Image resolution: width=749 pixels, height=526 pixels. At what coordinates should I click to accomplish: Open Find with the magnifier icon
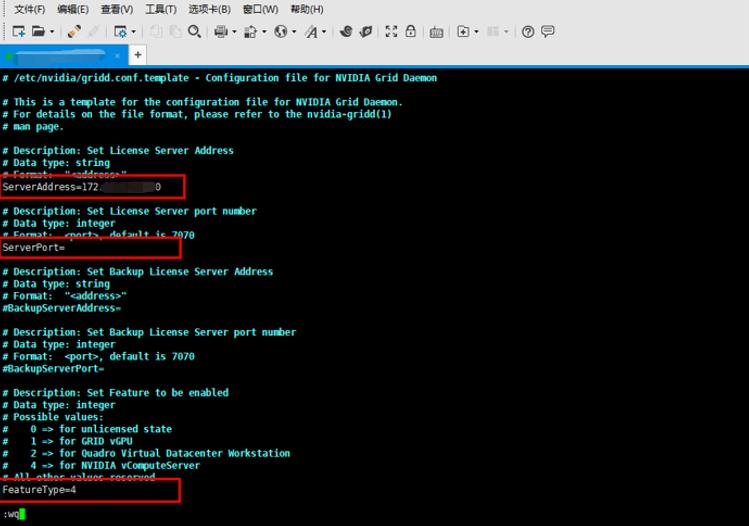194,32
